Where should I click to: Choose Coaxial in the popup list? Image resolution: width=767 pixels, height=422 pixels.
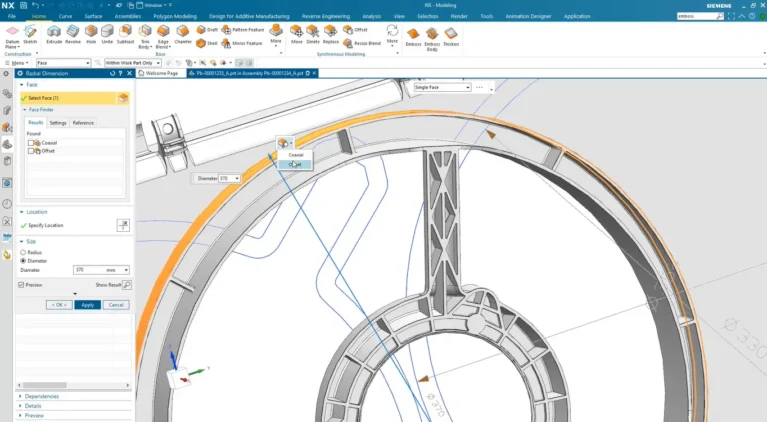pos(295,155)
